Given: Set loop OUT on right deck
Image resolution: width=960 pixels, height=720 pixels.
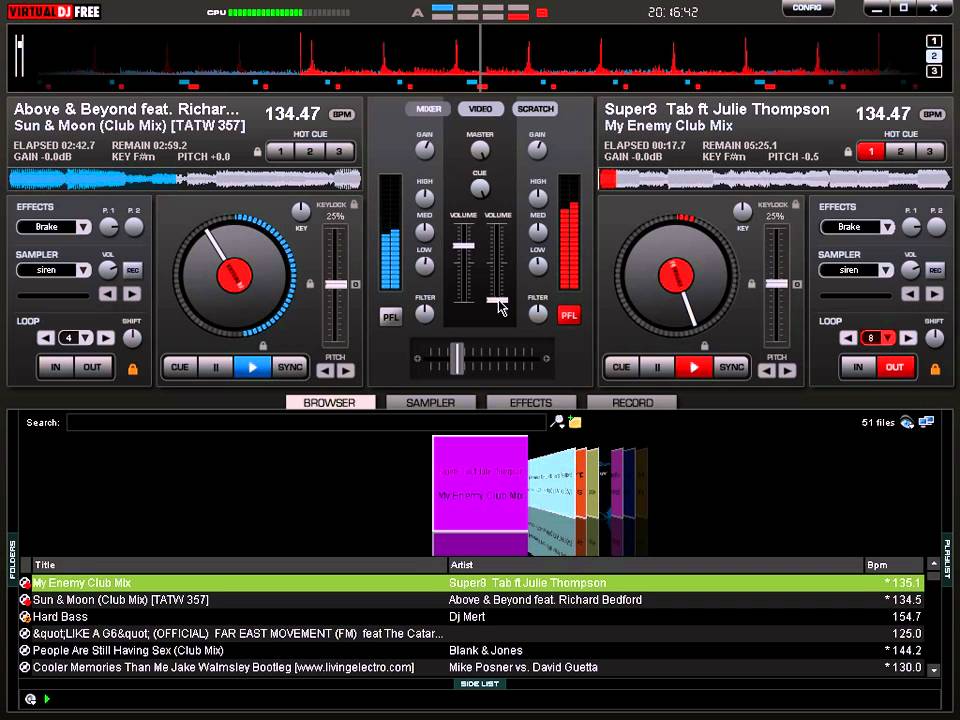Looking at the screenshot, I should tap(894, 367).
